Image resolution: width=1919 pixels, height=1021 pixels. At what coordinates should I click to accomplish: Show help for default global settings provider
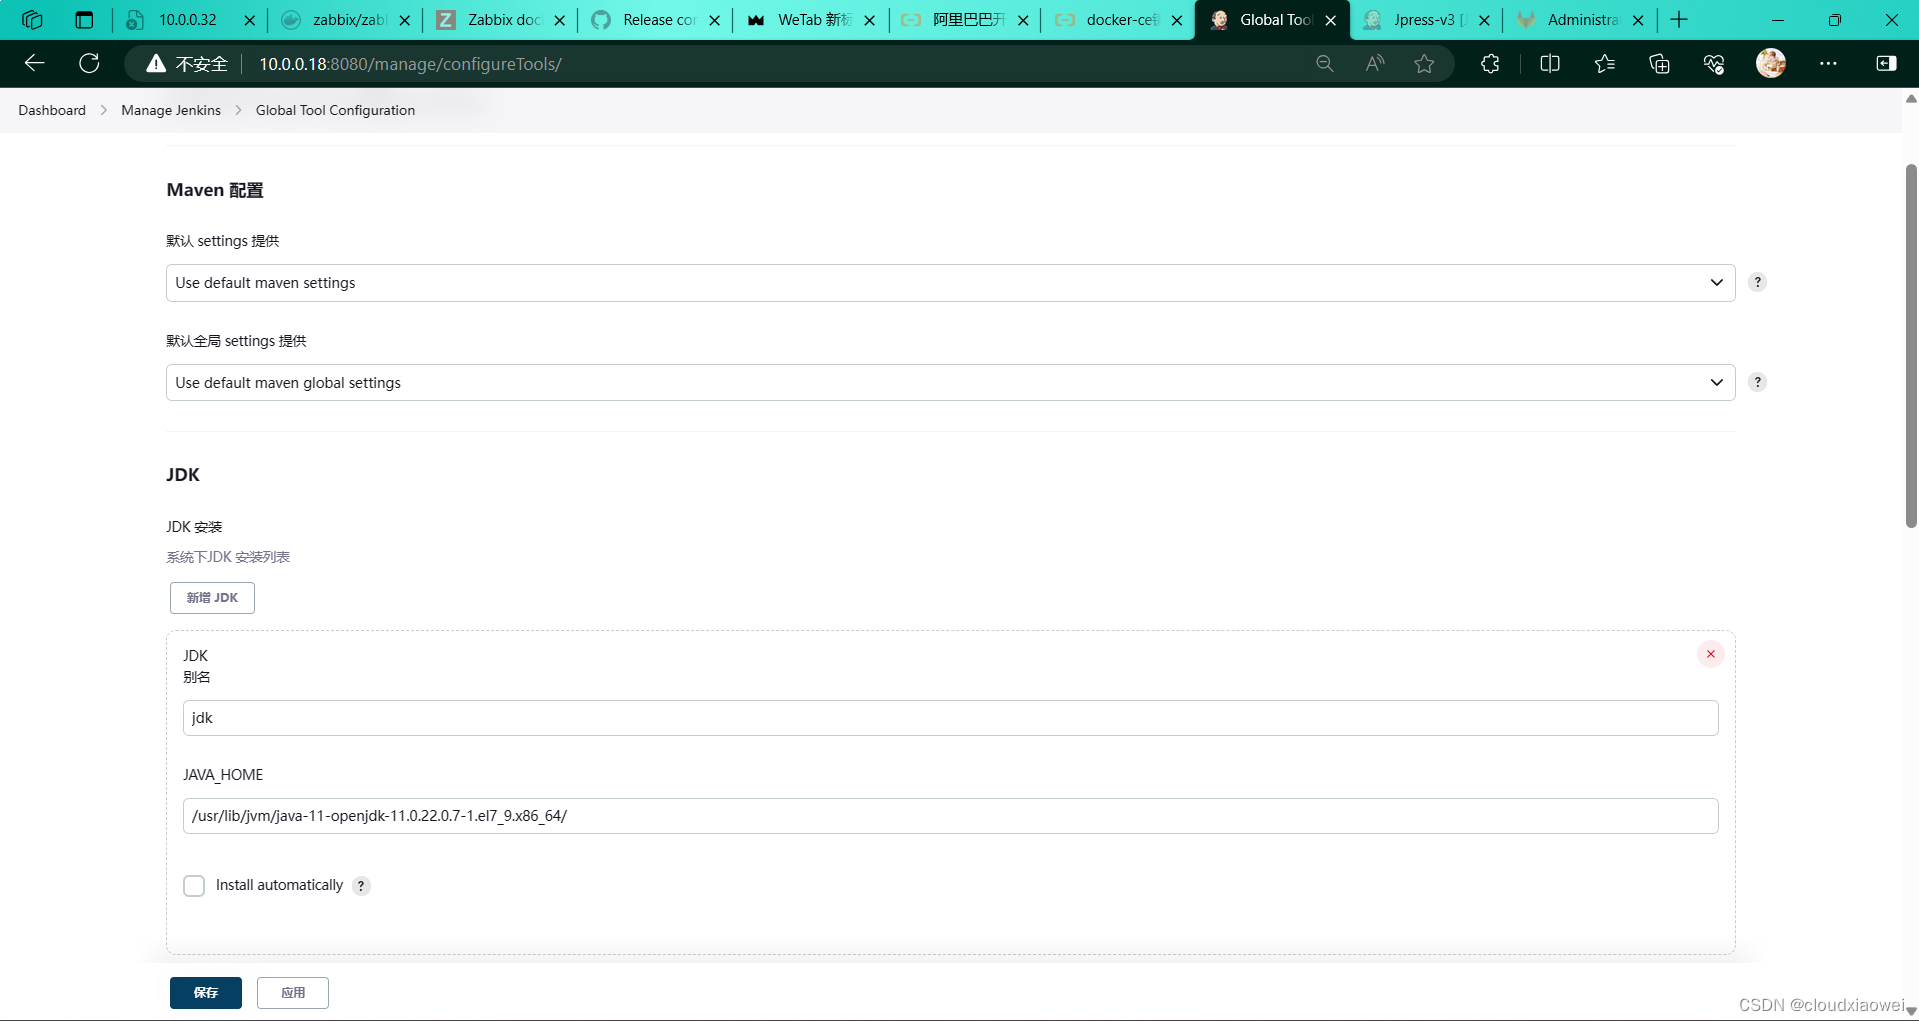tap(1757, 382)
